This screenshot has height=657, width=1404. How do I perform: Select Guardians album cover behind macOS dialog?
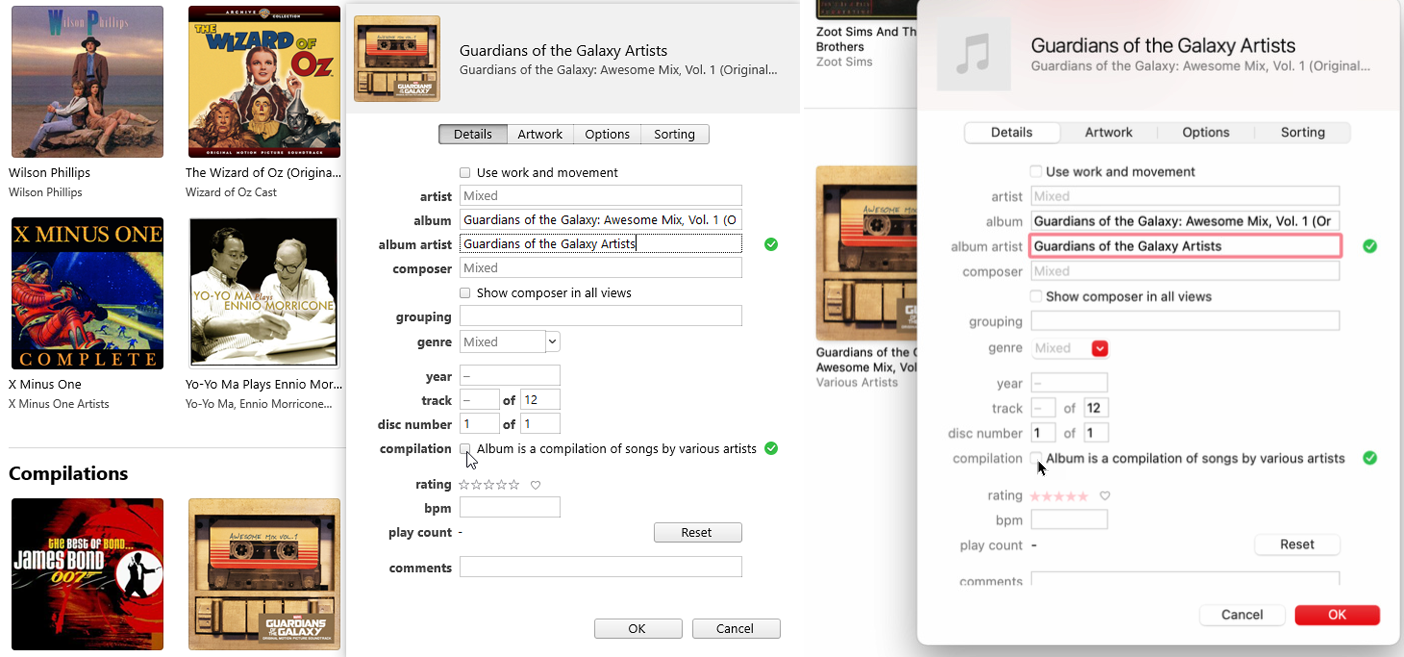tap(866, 253)
